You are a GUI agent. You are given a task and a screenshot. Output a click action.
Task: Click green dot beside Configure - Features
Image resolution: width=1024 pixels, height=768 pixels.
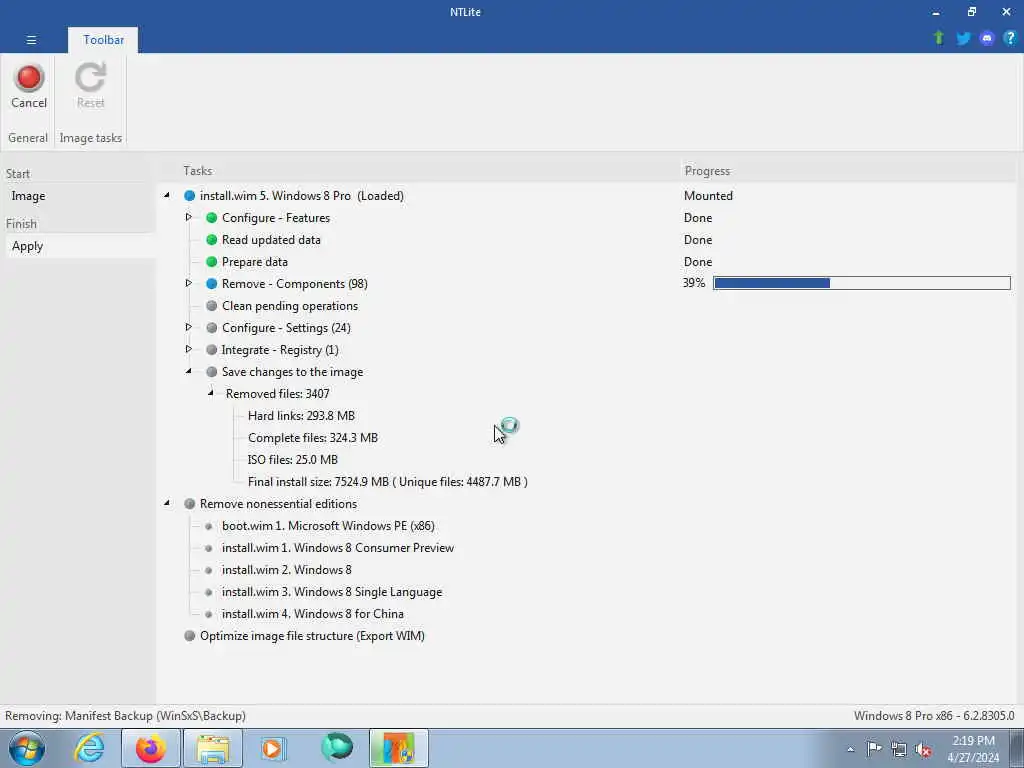click(x=212, y=217)
